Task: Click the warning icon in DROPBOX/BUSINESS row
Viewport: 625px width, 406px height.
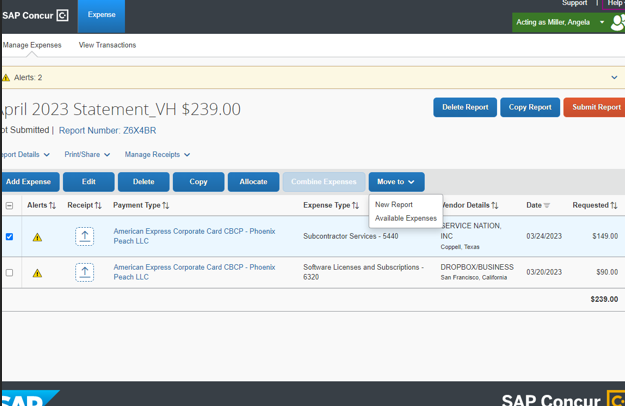Action: point(37,273)
